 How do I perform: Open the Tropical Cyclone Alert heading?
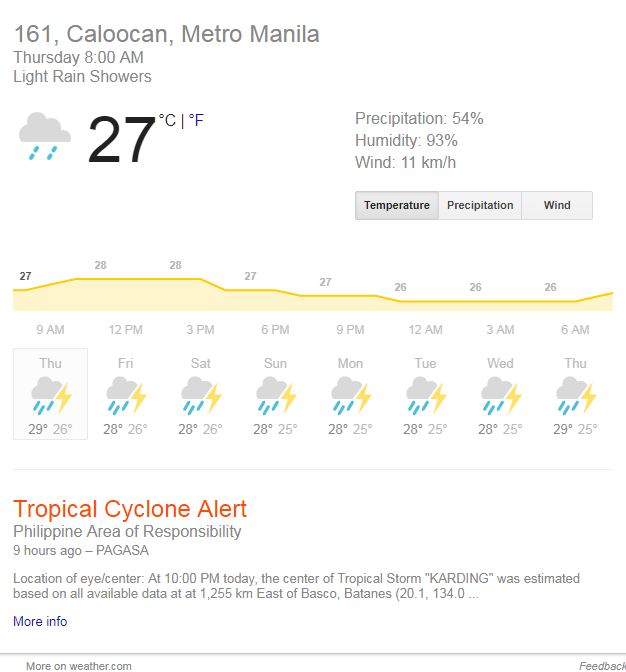click(130, 509)
